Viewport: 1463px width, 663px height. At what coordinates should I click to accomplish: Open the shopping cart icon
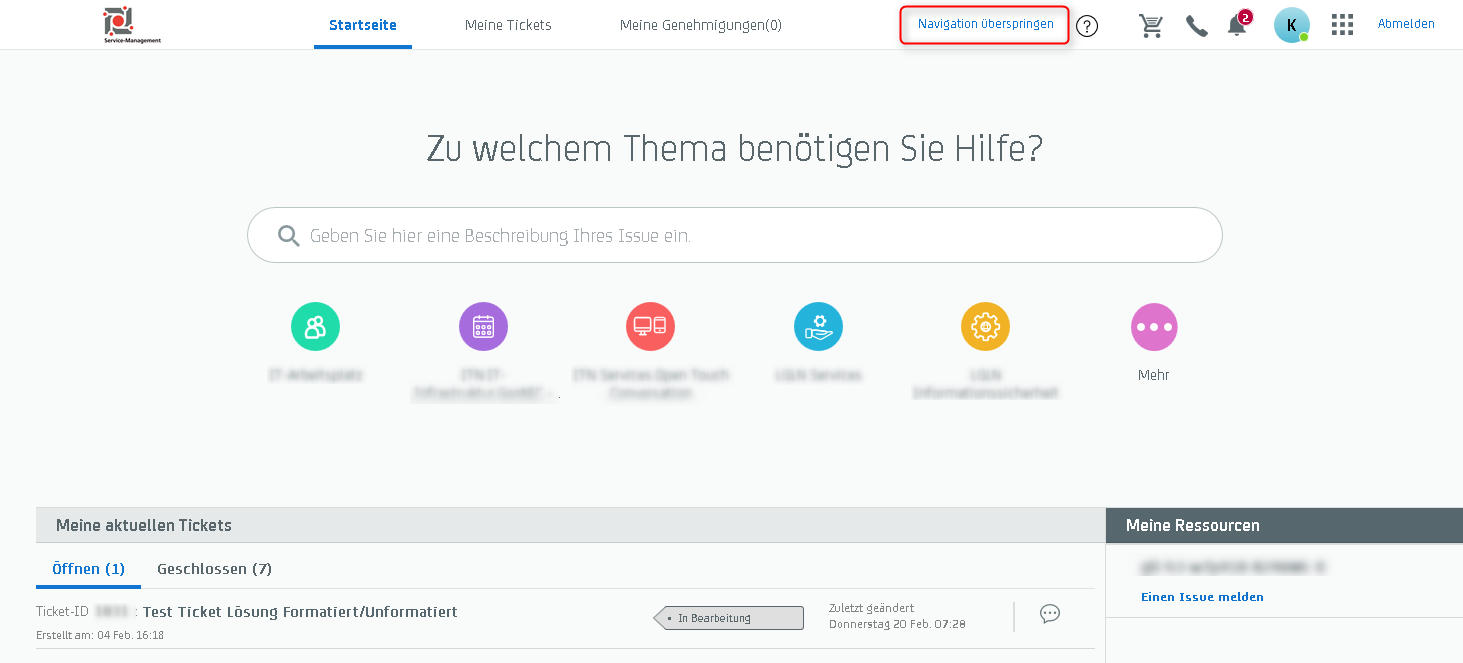coord(1151,25)
